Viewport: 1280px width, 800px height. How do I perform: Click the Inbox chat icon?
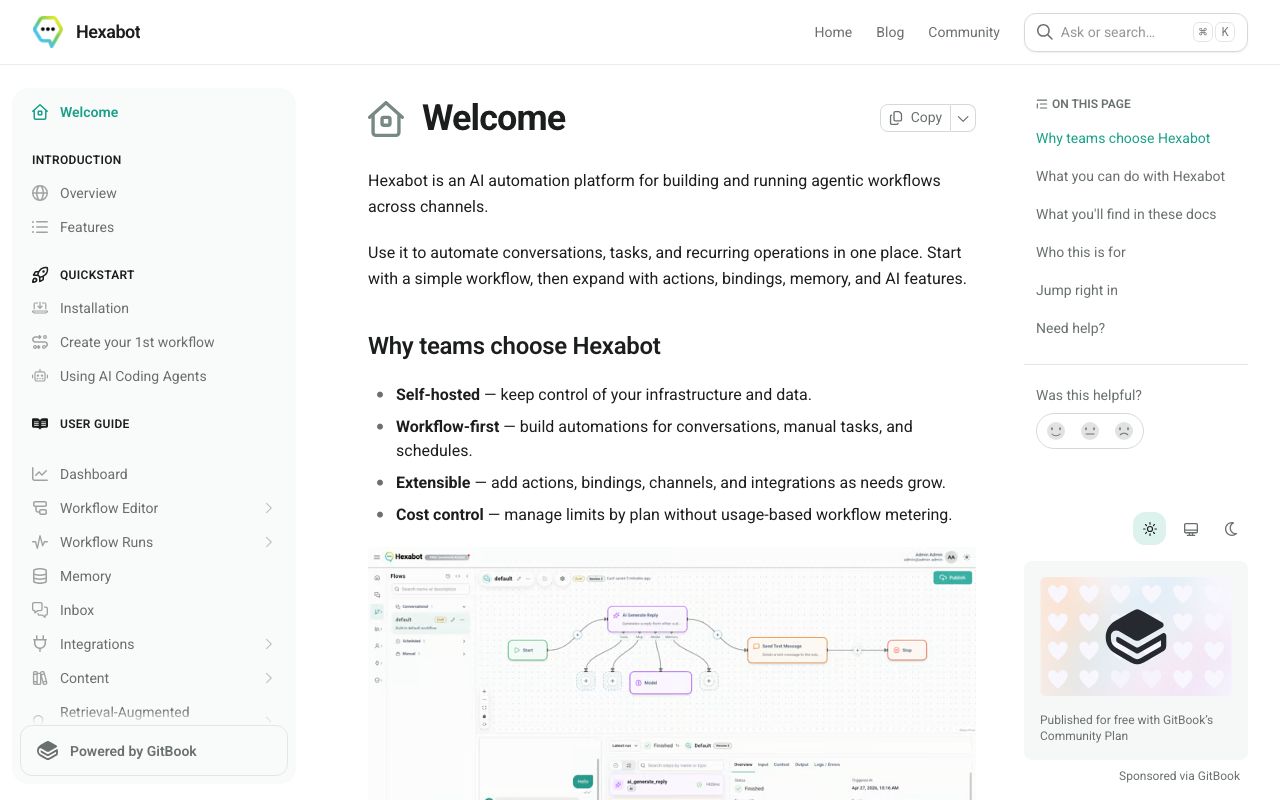(40, 610)
